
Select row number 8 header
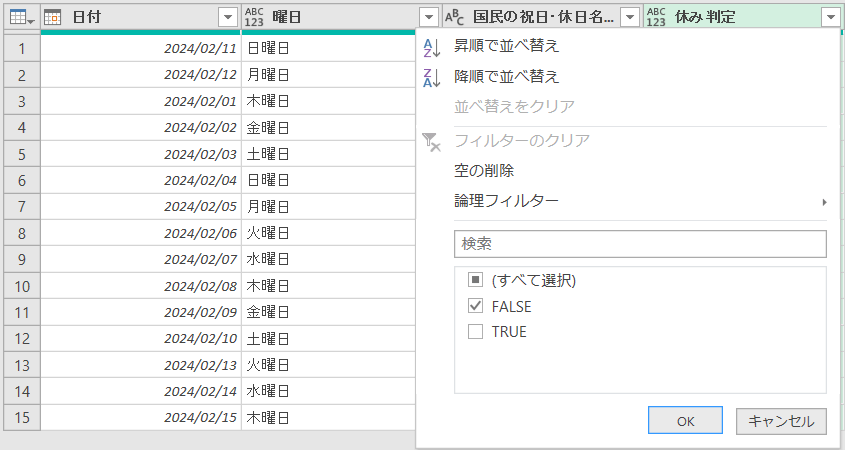click(21, 233)
